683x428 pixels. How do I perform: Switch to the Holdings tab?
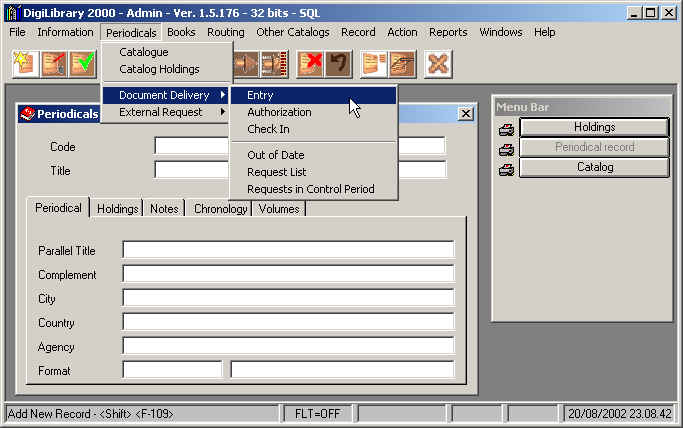[118, 209]
